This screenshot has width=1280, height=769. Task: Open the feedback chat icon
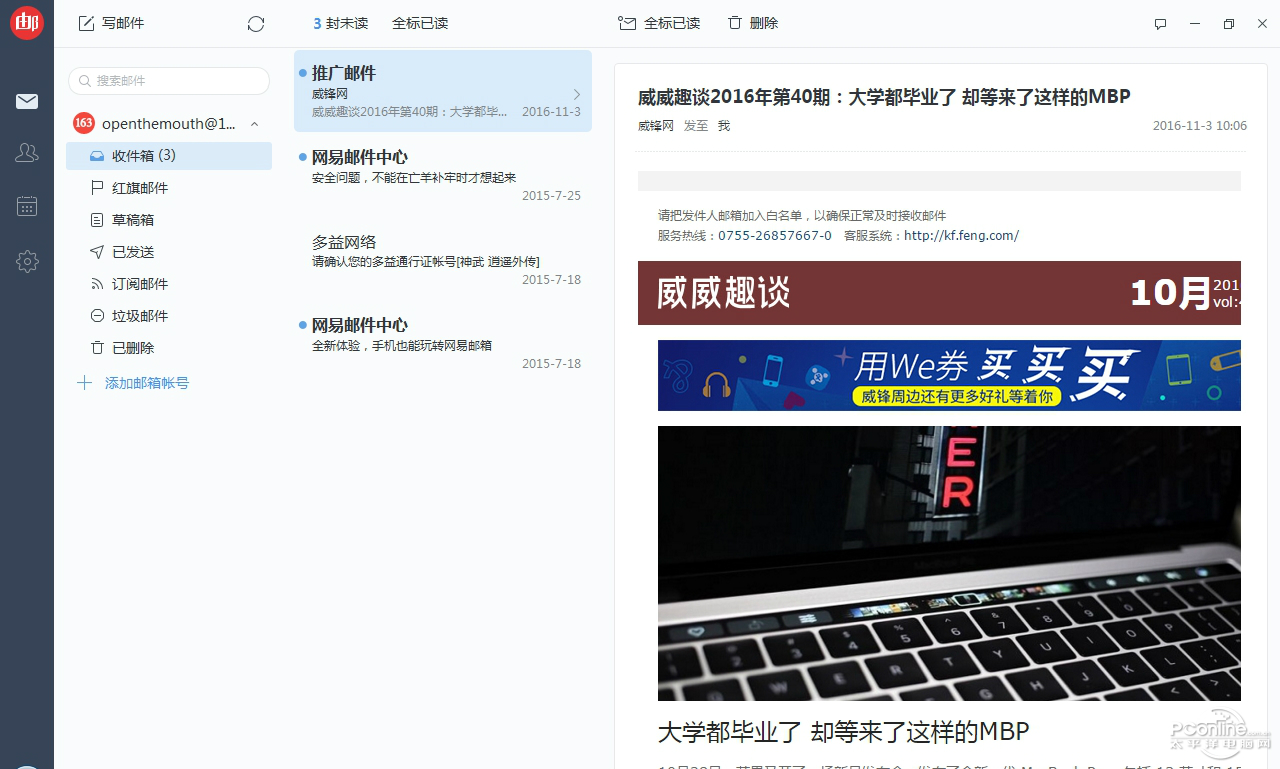pyautogui.click(x=1160, y=24)
